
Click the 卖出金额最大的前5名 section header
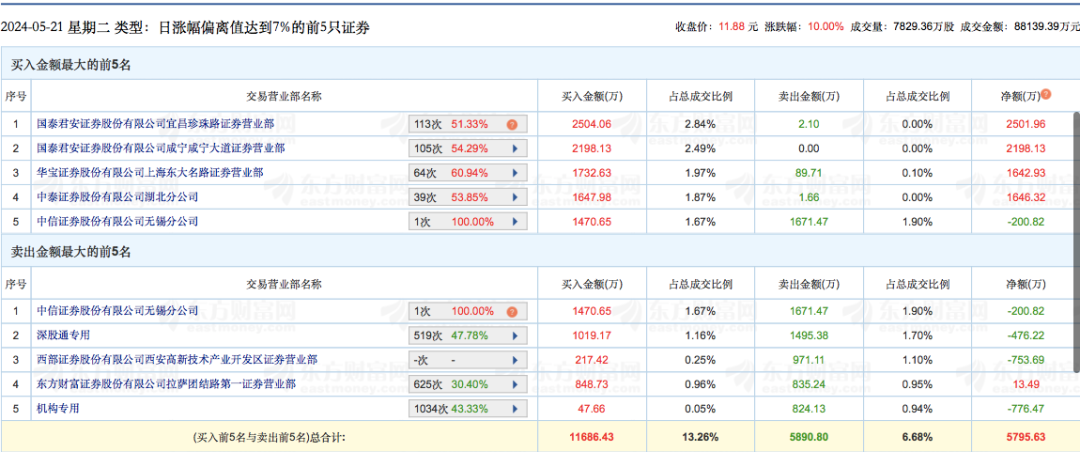[x=71, y=253]
